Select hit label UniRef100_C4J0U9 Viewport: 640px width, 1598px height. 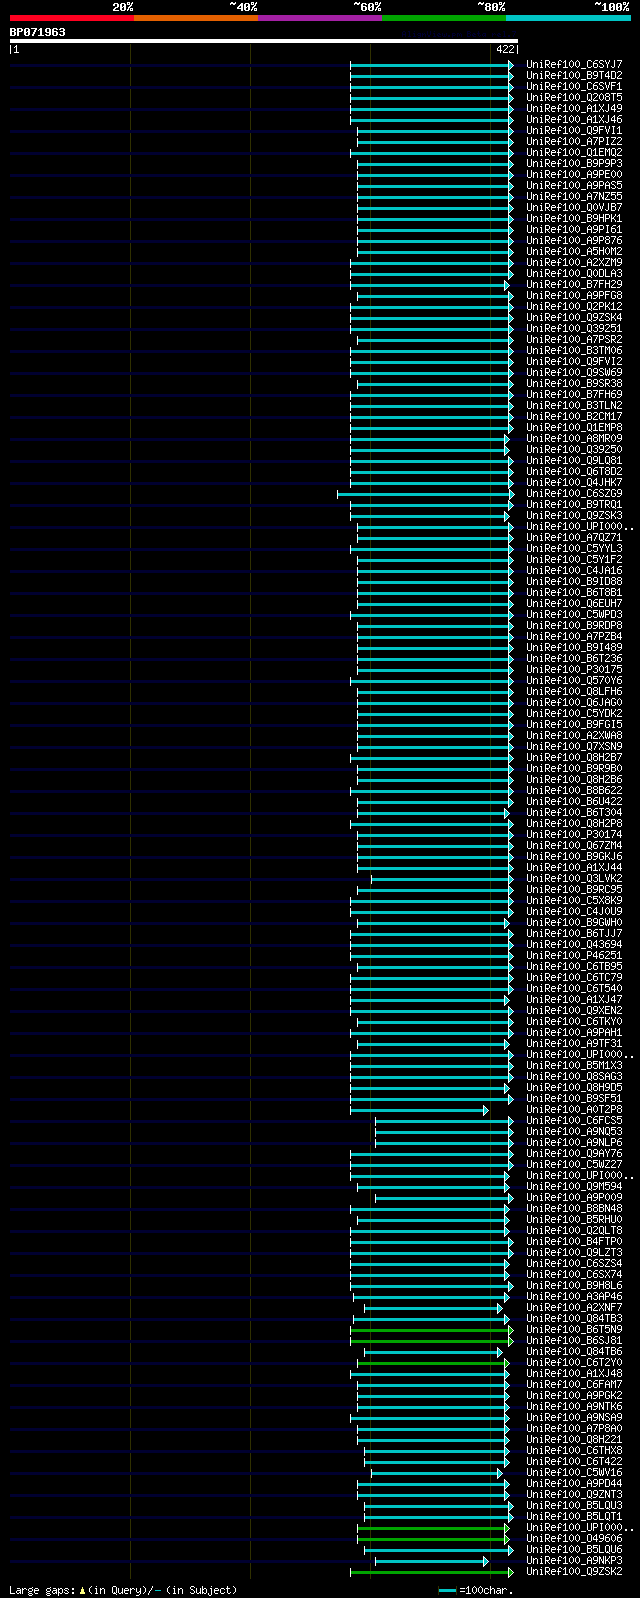[x=574, y=911]
